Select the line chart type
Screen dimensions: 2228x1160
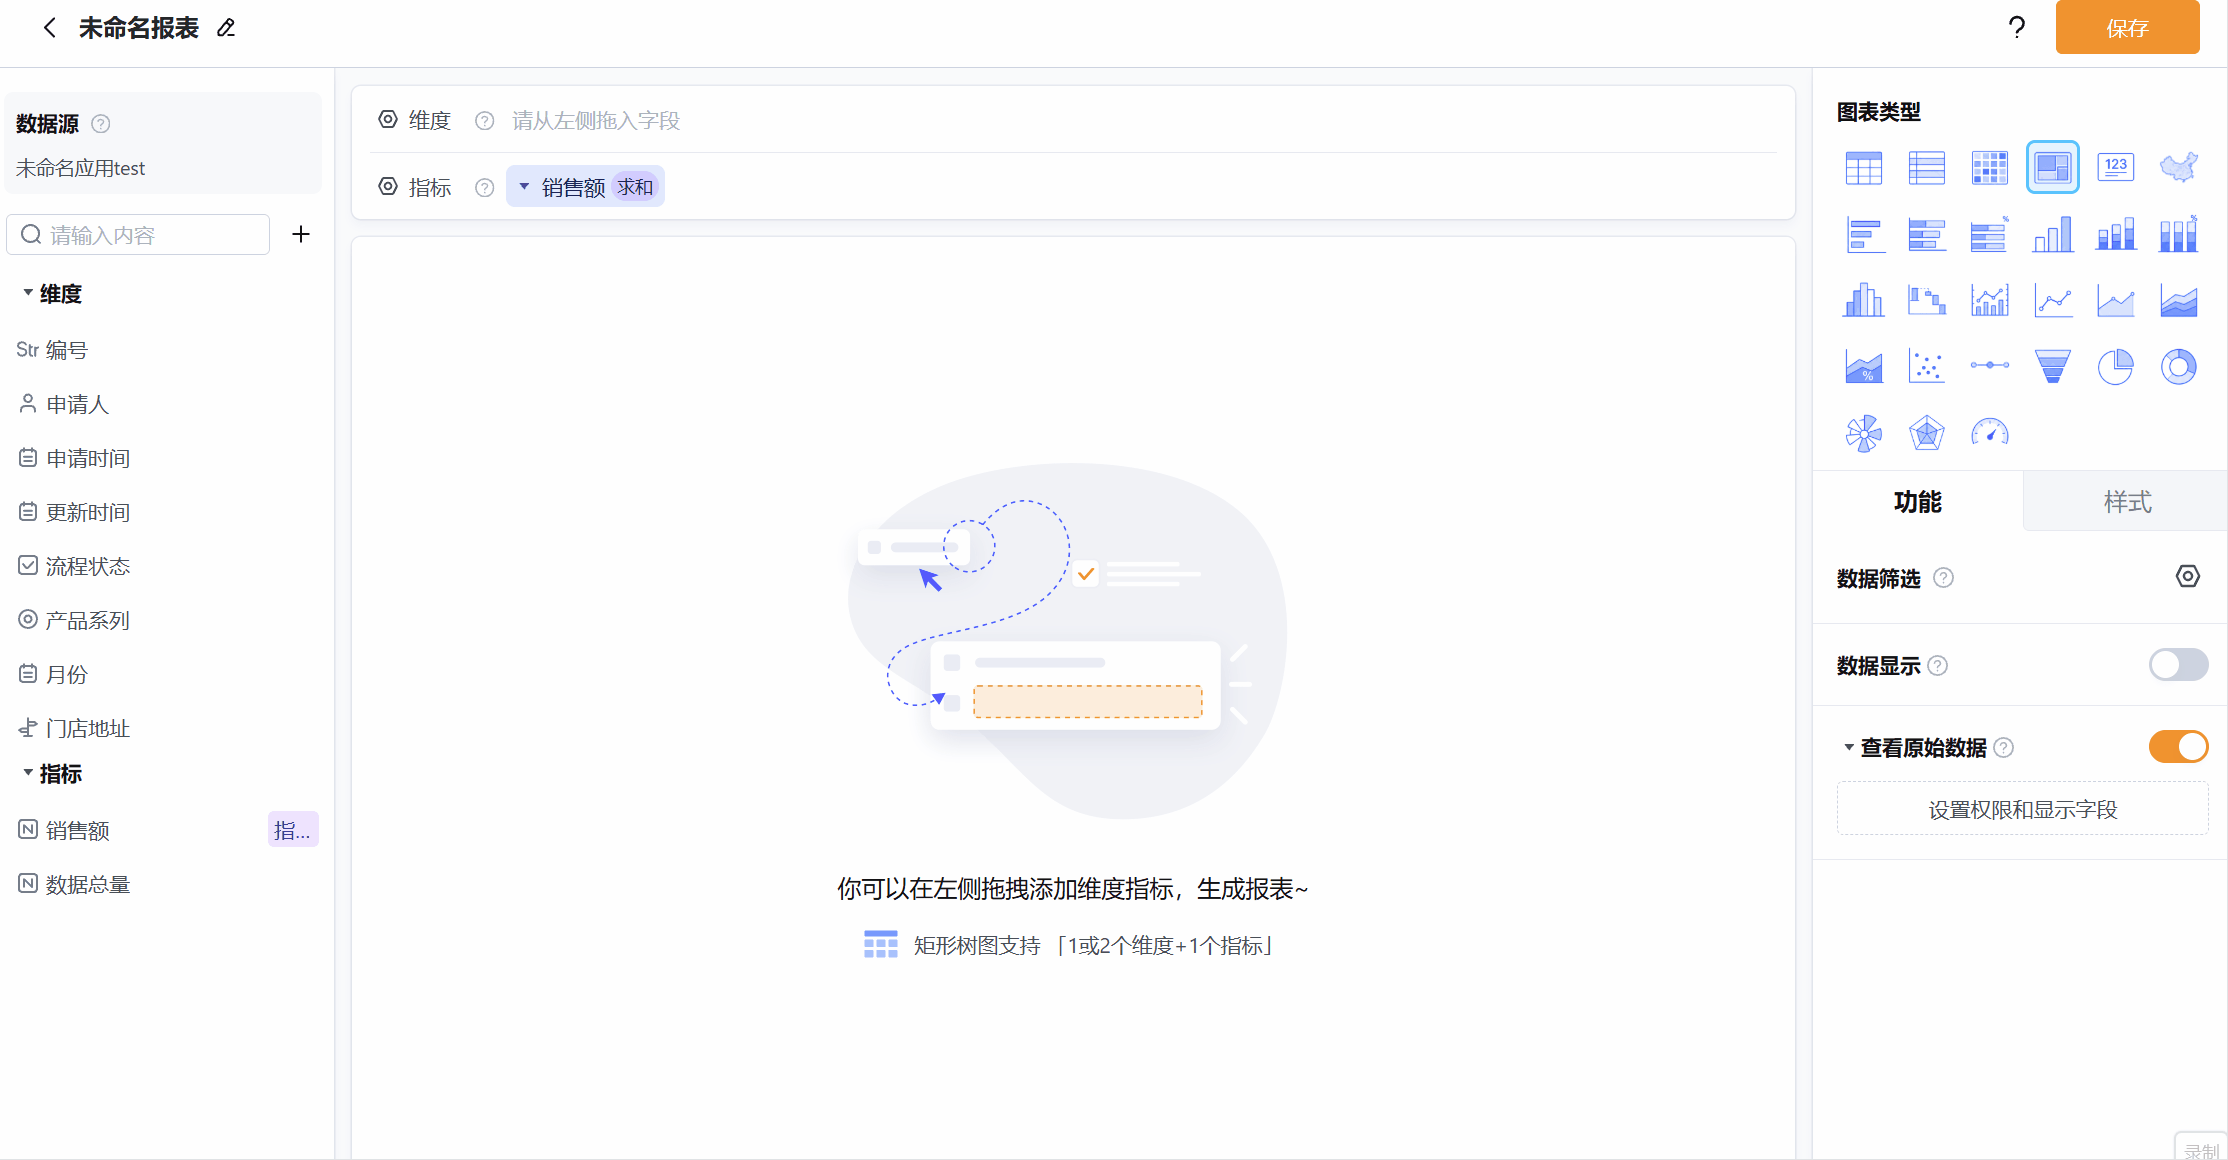tap(2052, 300)
